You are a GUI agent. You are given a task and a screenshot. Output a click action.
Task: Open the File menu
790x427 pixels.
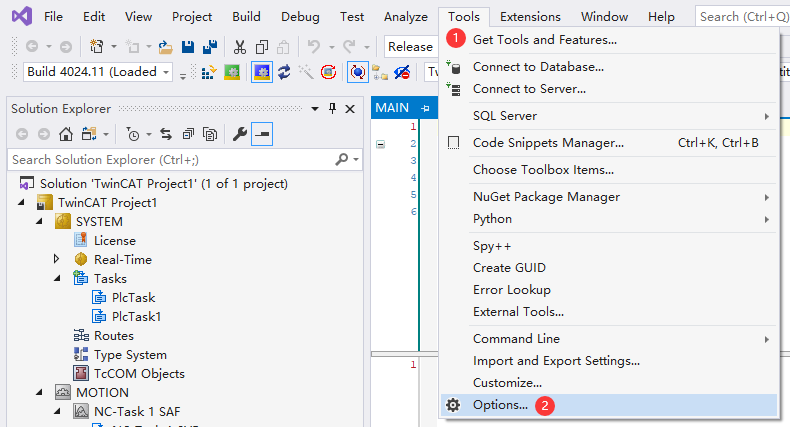coord(53,17)
